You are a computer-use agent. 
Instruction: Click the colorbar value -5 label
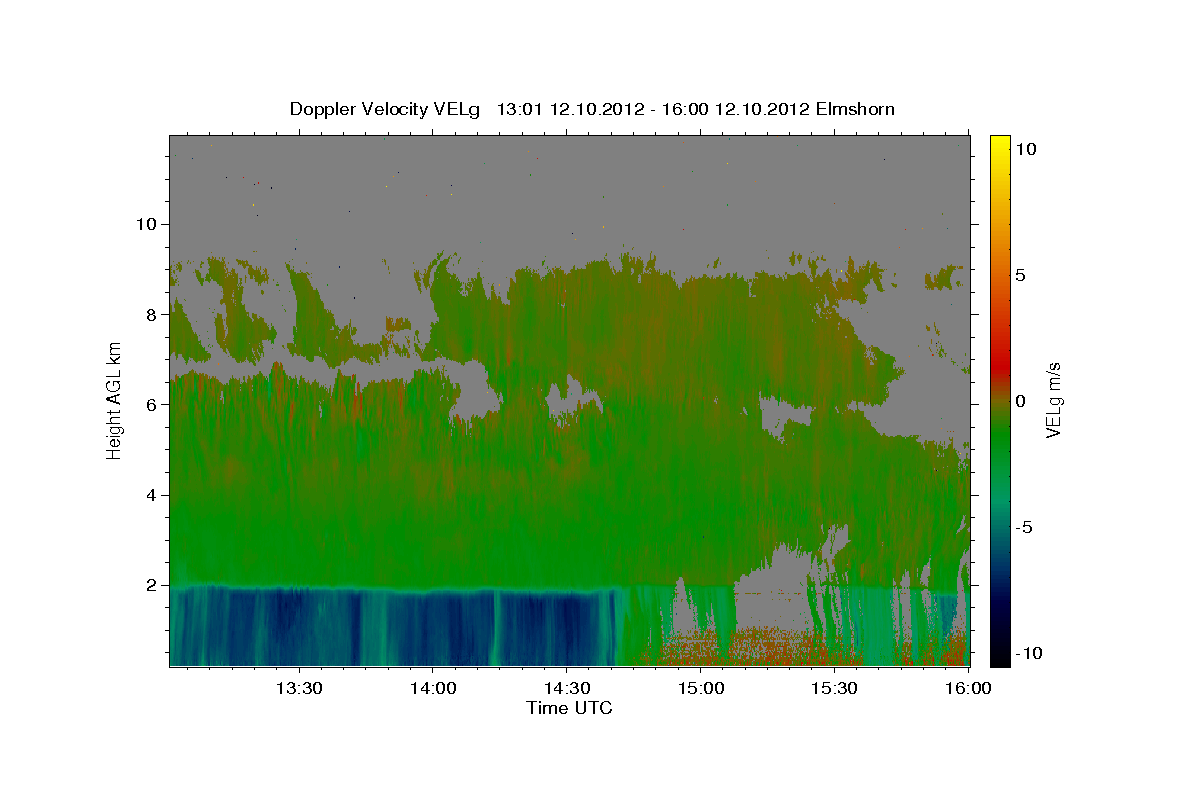click(1023, 527)
